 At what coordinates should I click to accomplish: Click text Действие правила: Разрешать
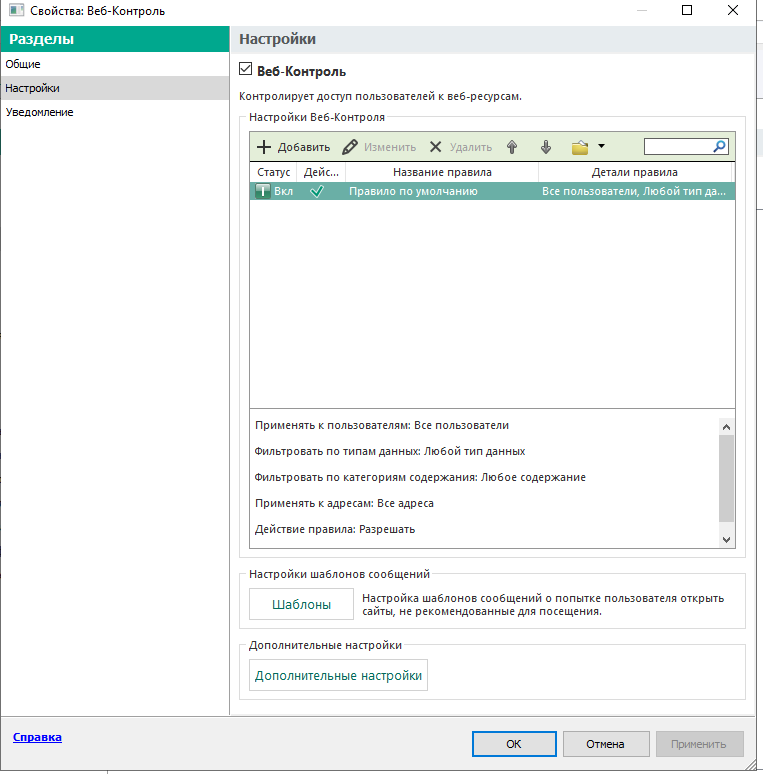point(335,529)
